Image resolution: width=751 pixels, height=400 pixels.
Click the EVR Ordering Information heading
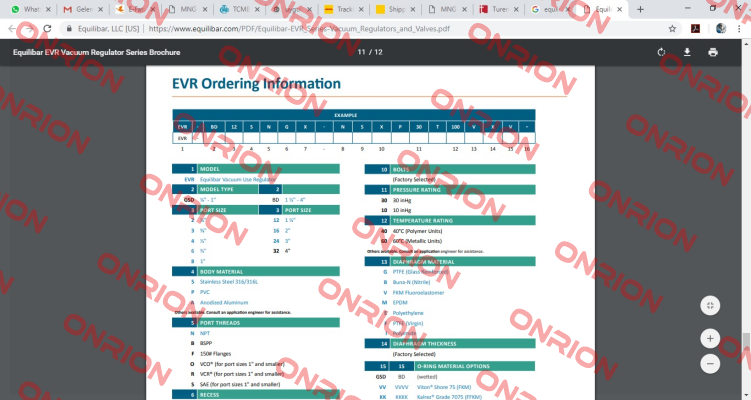click(x=256, y=84)
